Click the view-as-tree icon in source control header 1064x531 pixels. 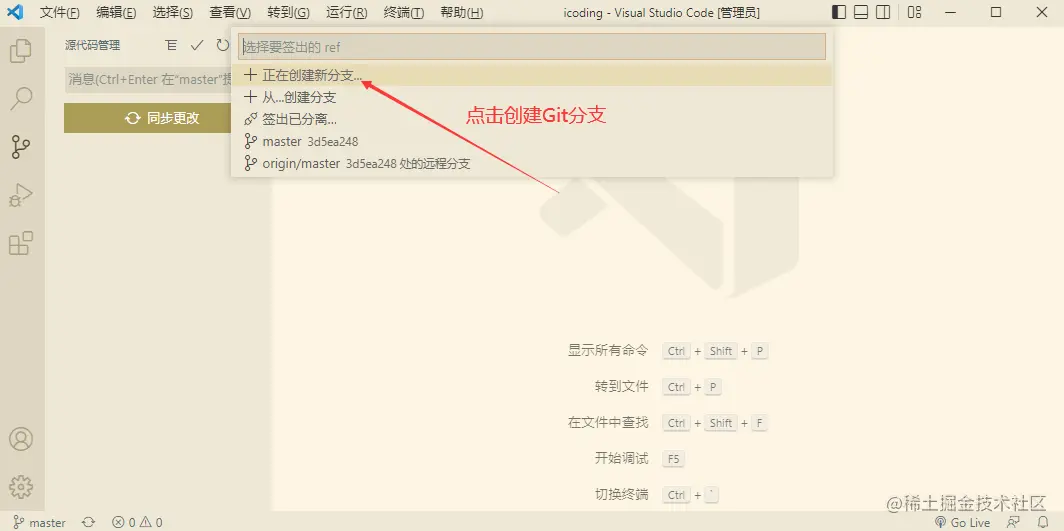coord(172,45)
